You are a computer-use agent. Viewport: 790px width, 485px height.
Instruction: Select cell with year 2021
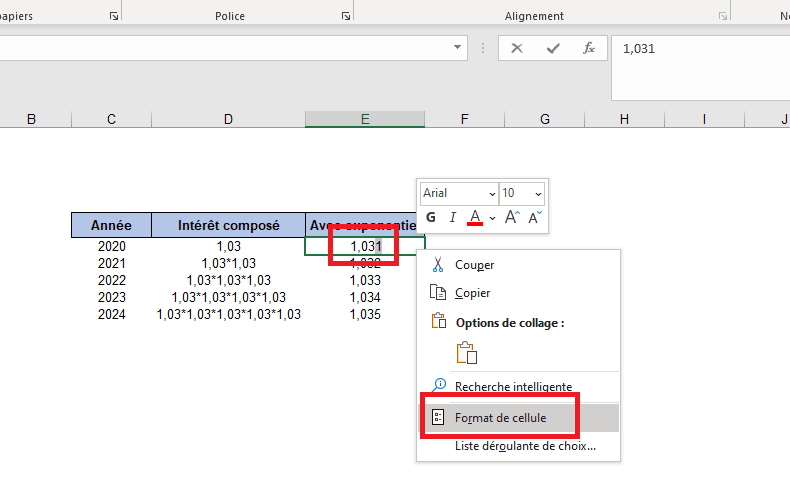pyautogui.click(x=111, y=263)
